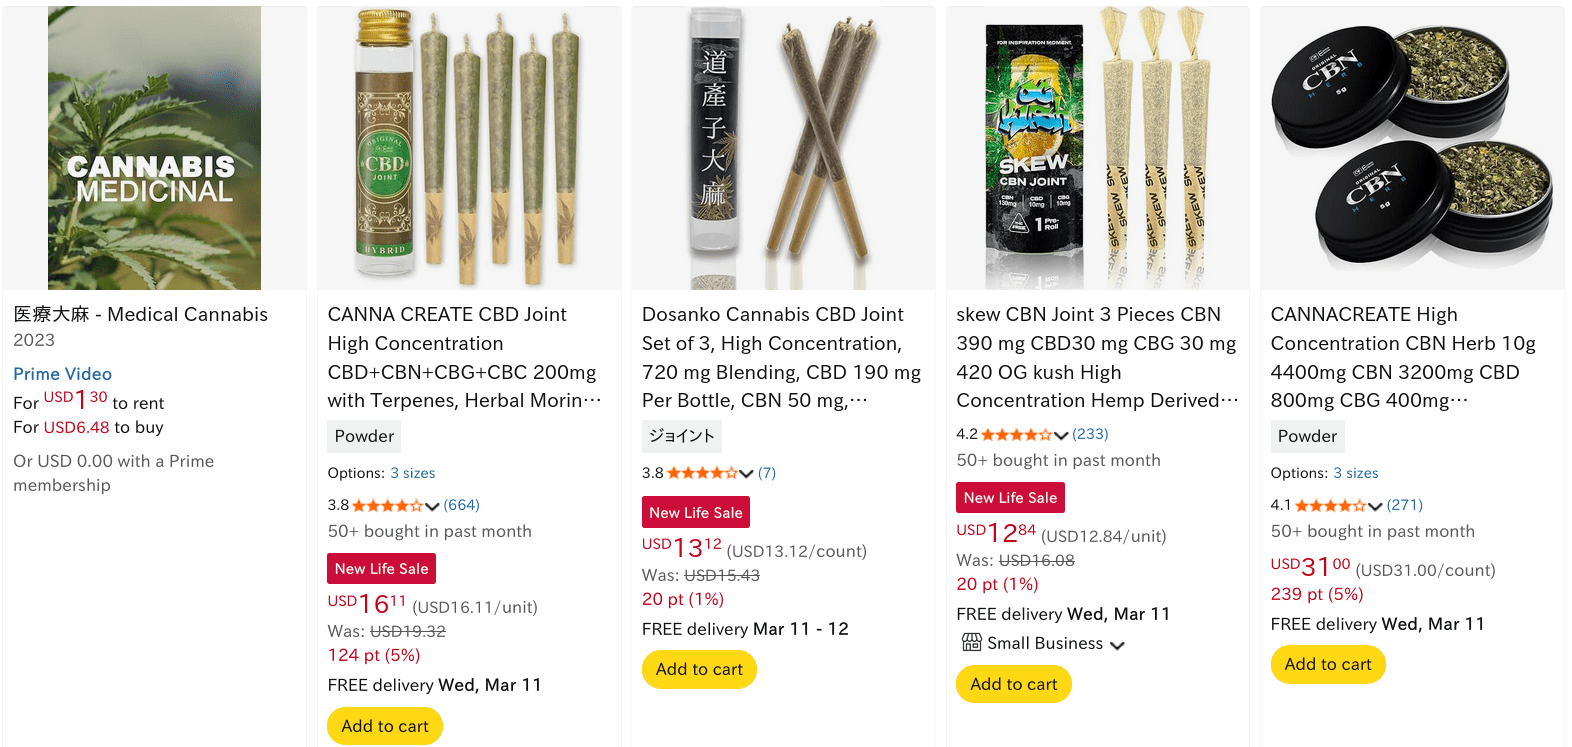Add CANNACREATE CBN Herb to cart
Image resolution: width=1572 pixels, height=747 pixels.
click(1327, 664)
